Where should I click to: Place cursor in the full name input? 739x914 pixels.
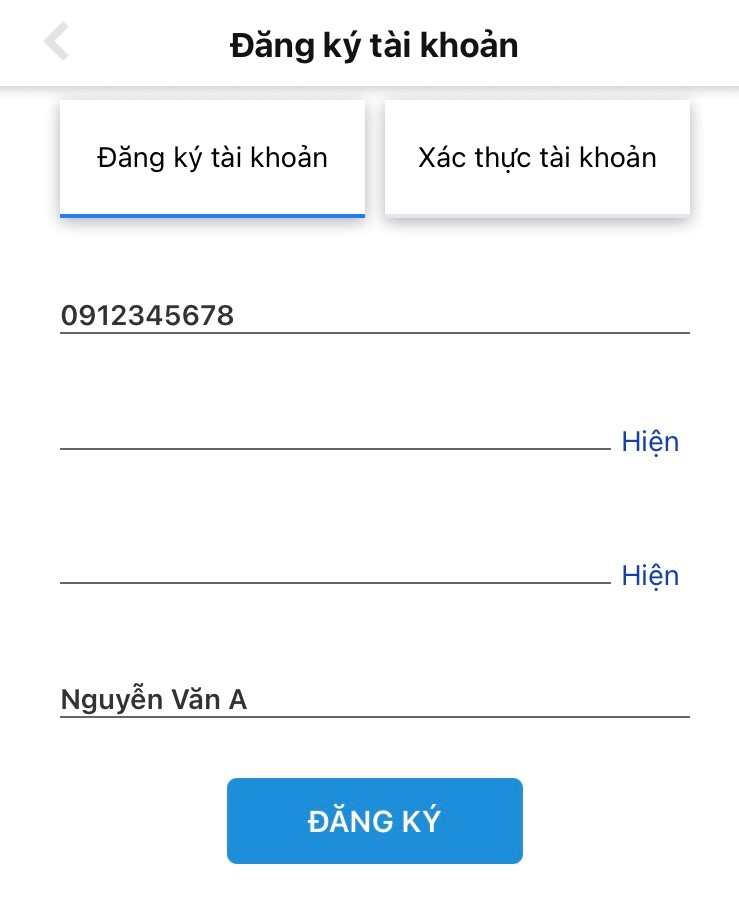(374, 700)
